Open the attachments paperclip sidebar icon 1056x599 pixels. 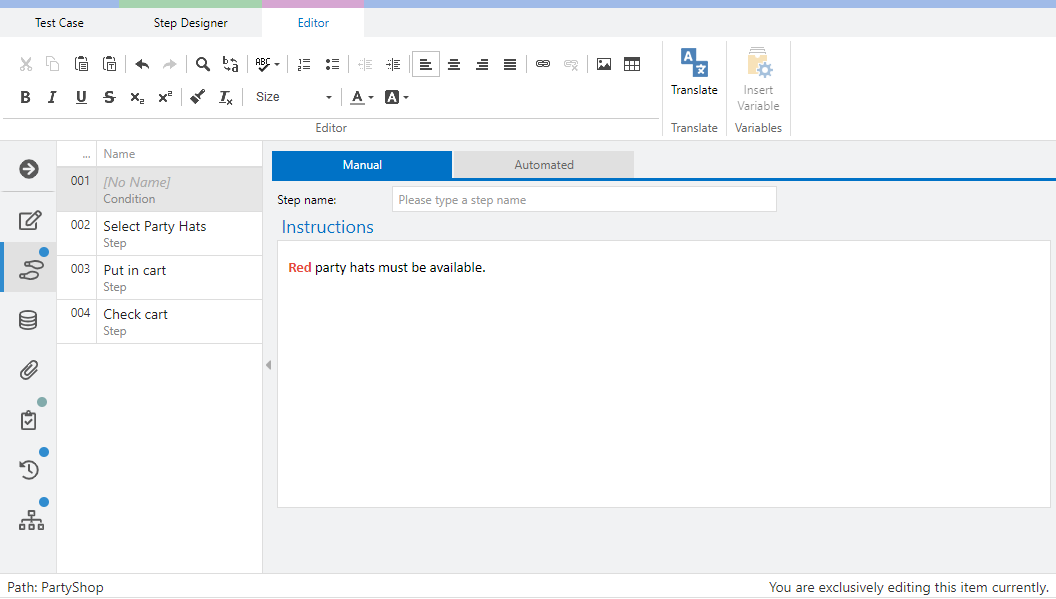point(29,371)
